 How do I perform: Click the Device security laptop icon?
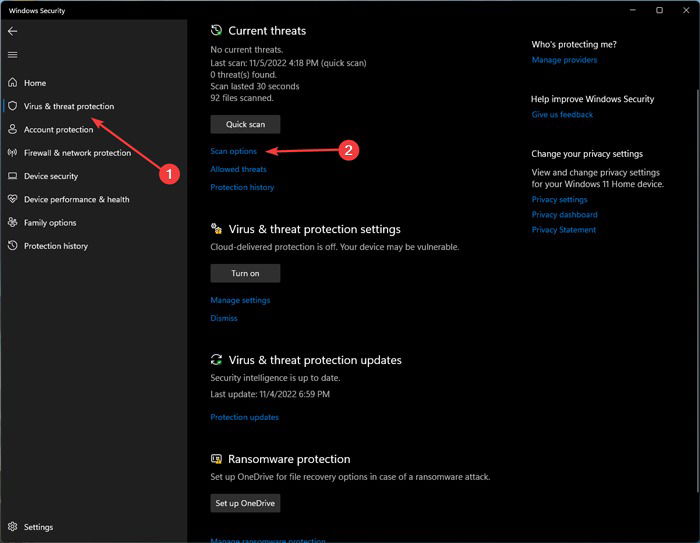(12, 175)
